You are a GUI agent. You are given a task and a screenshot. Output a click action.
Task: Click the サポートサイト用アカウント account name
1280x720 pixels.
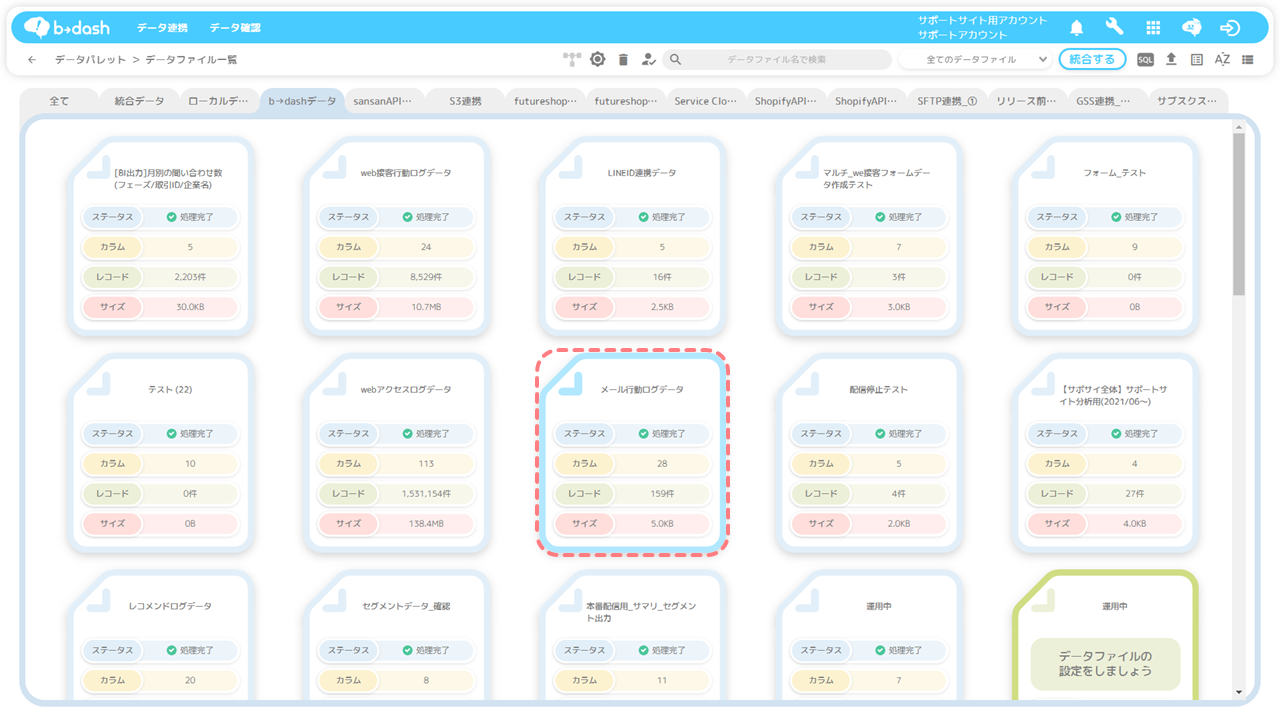[x=982, y=20]
